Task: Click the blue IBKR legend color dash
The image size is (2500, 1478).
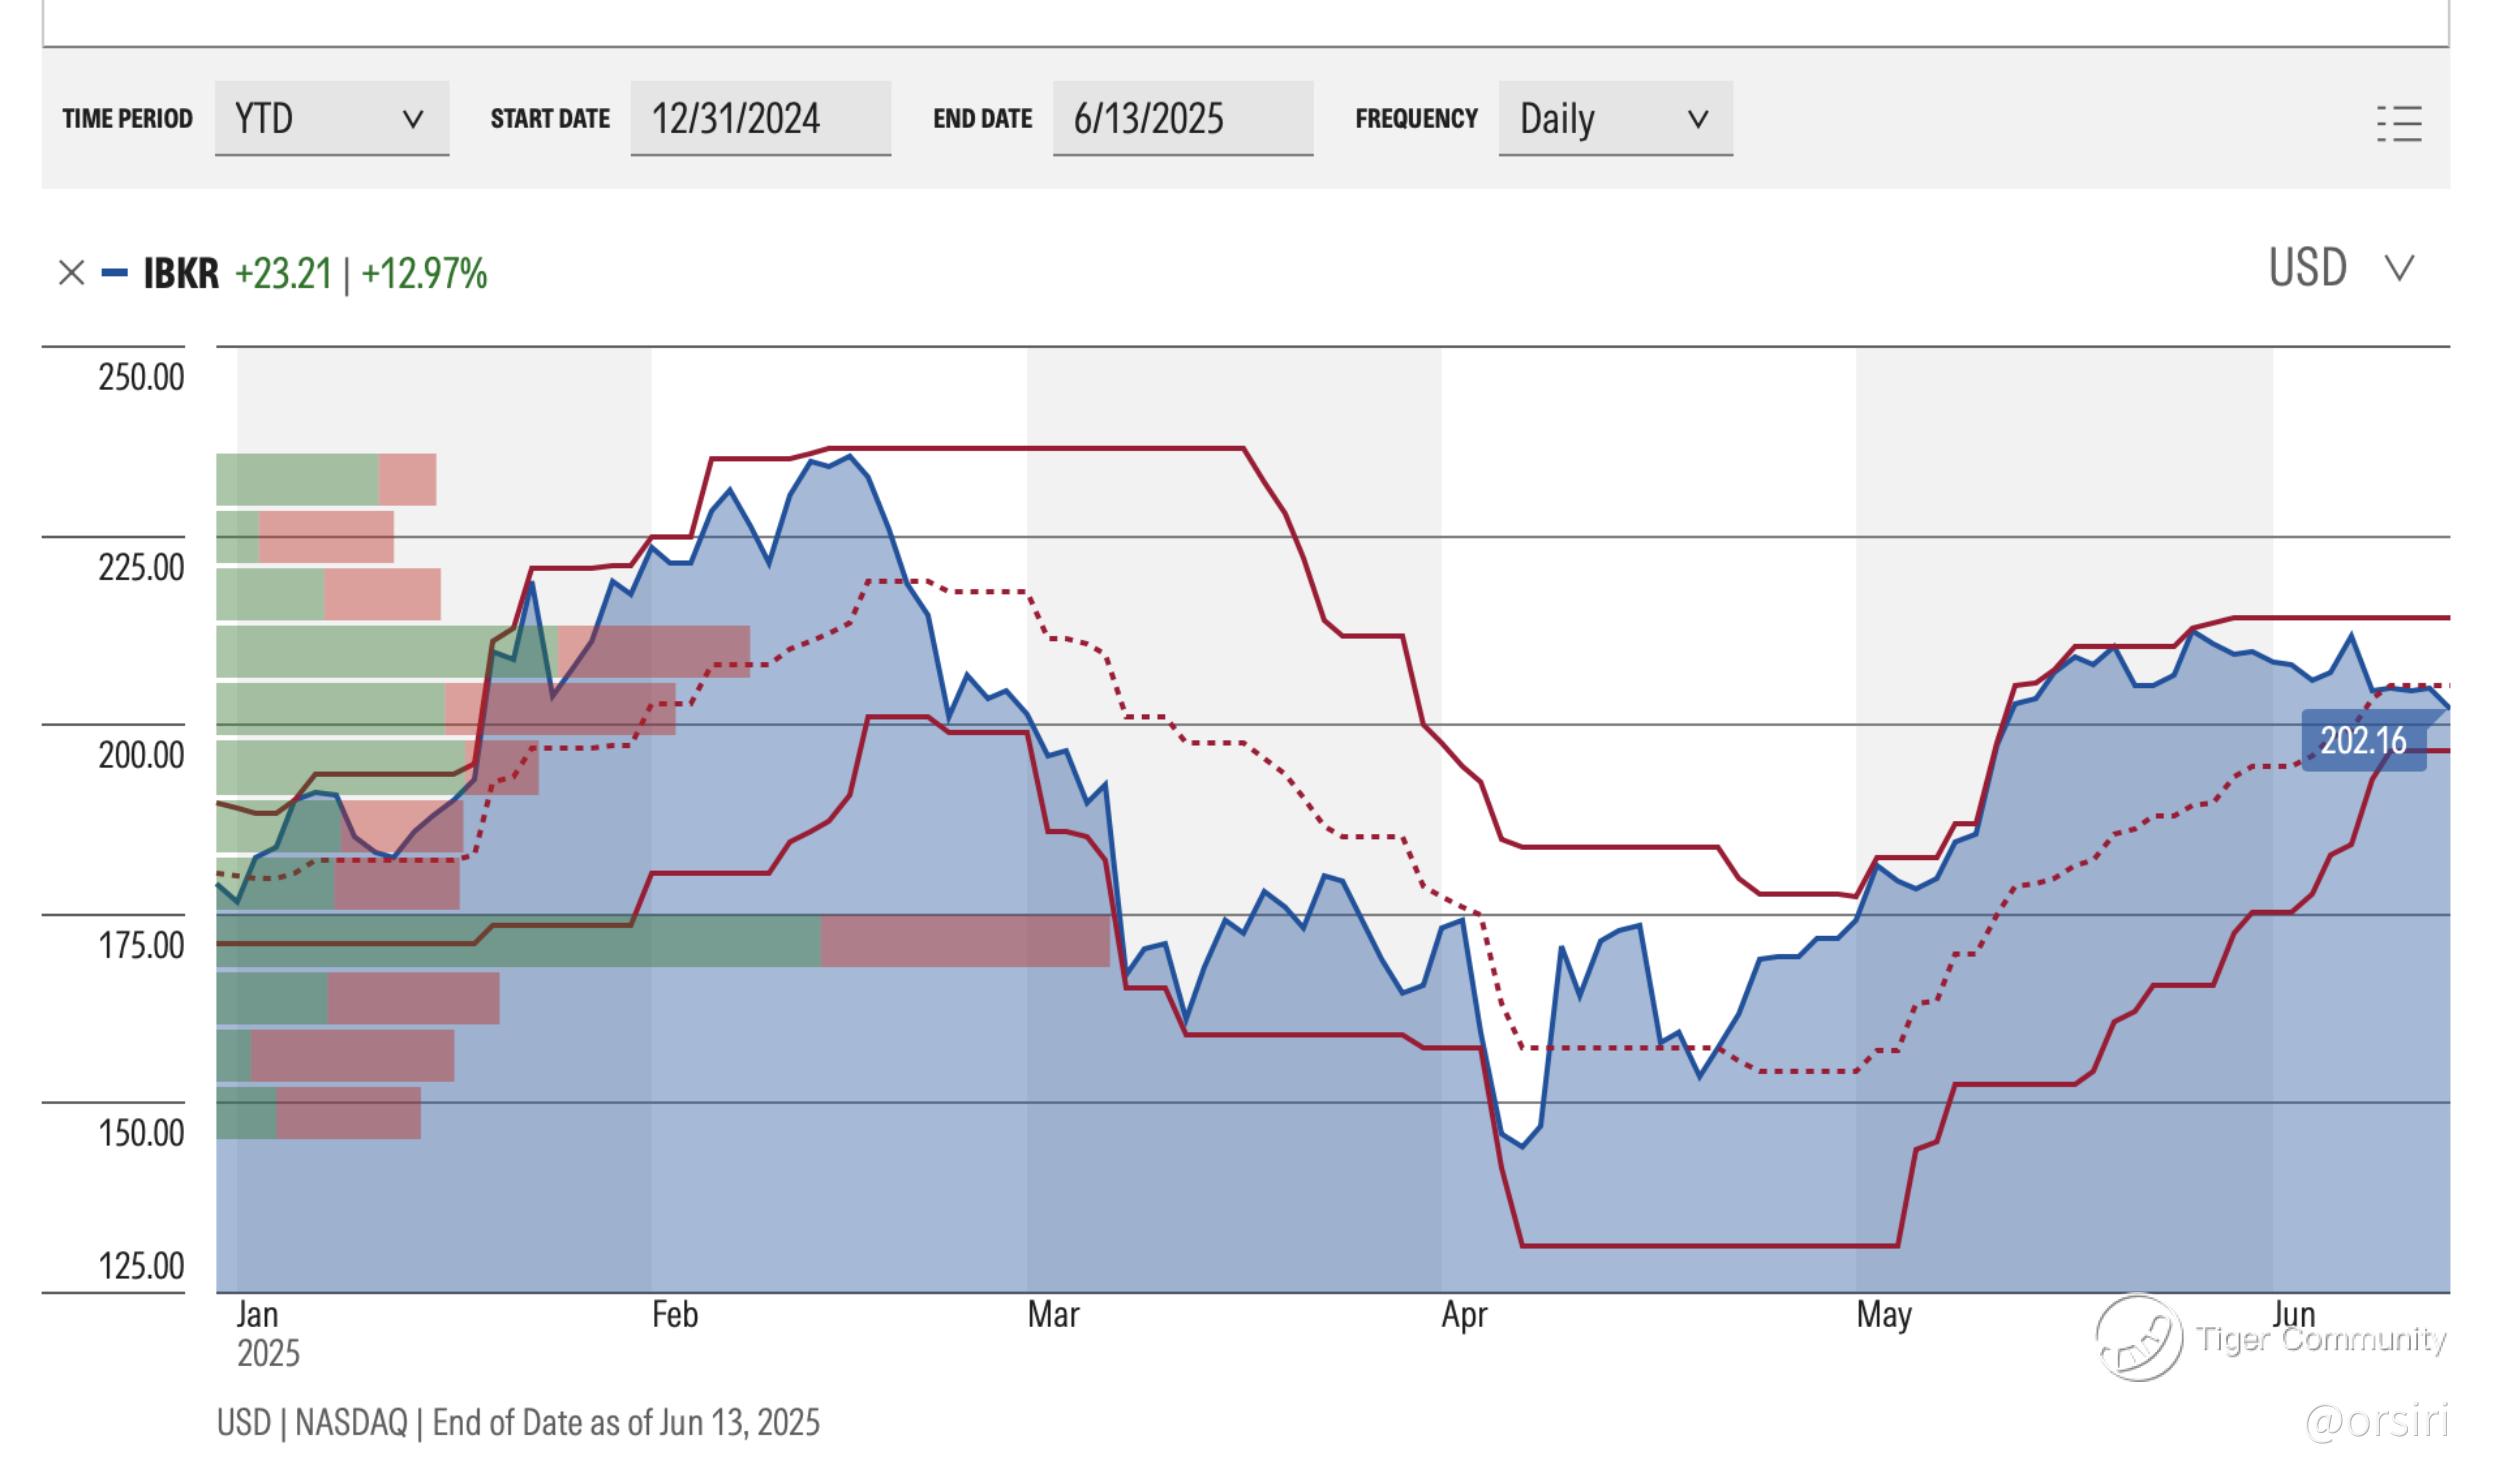Action: 115,273
